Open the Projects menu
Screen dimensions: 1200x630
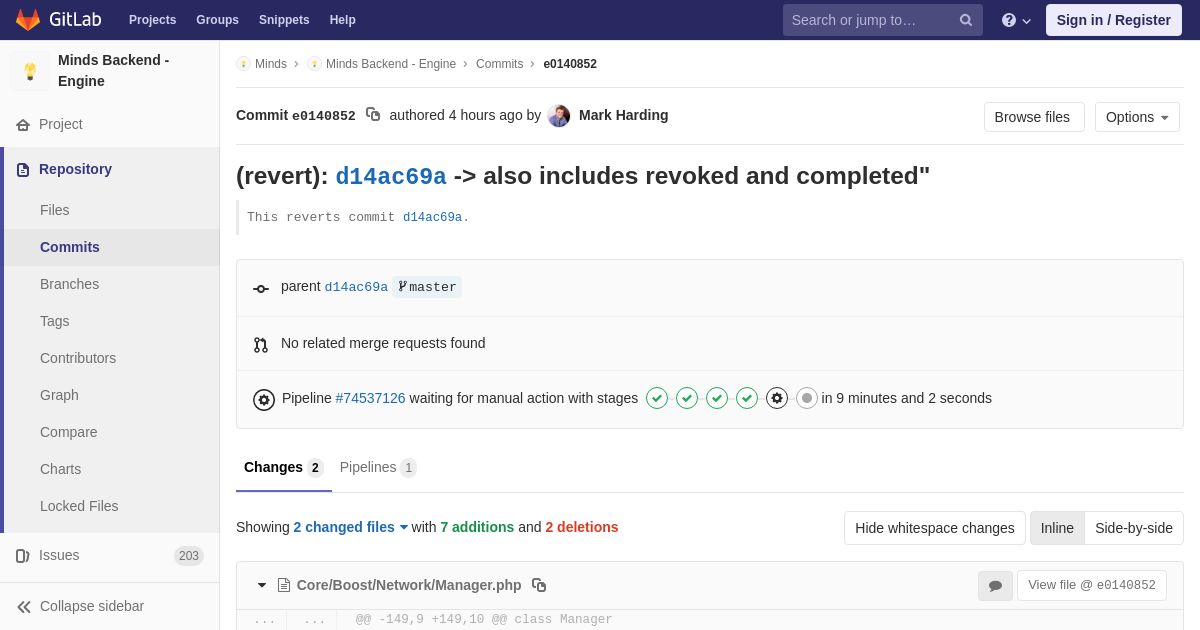click(152, 20)
